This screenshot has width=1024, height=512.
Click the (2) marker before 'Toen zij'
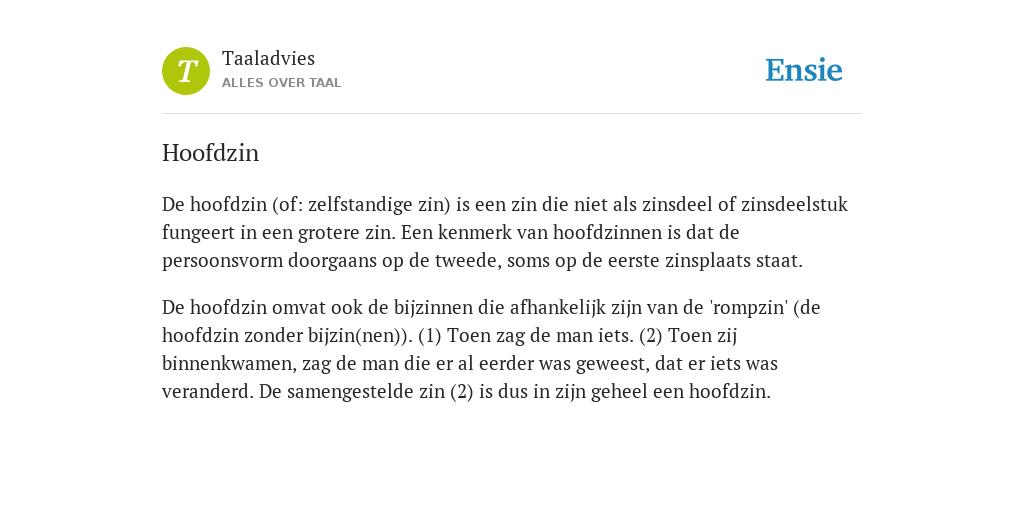(x=650, y=336)
